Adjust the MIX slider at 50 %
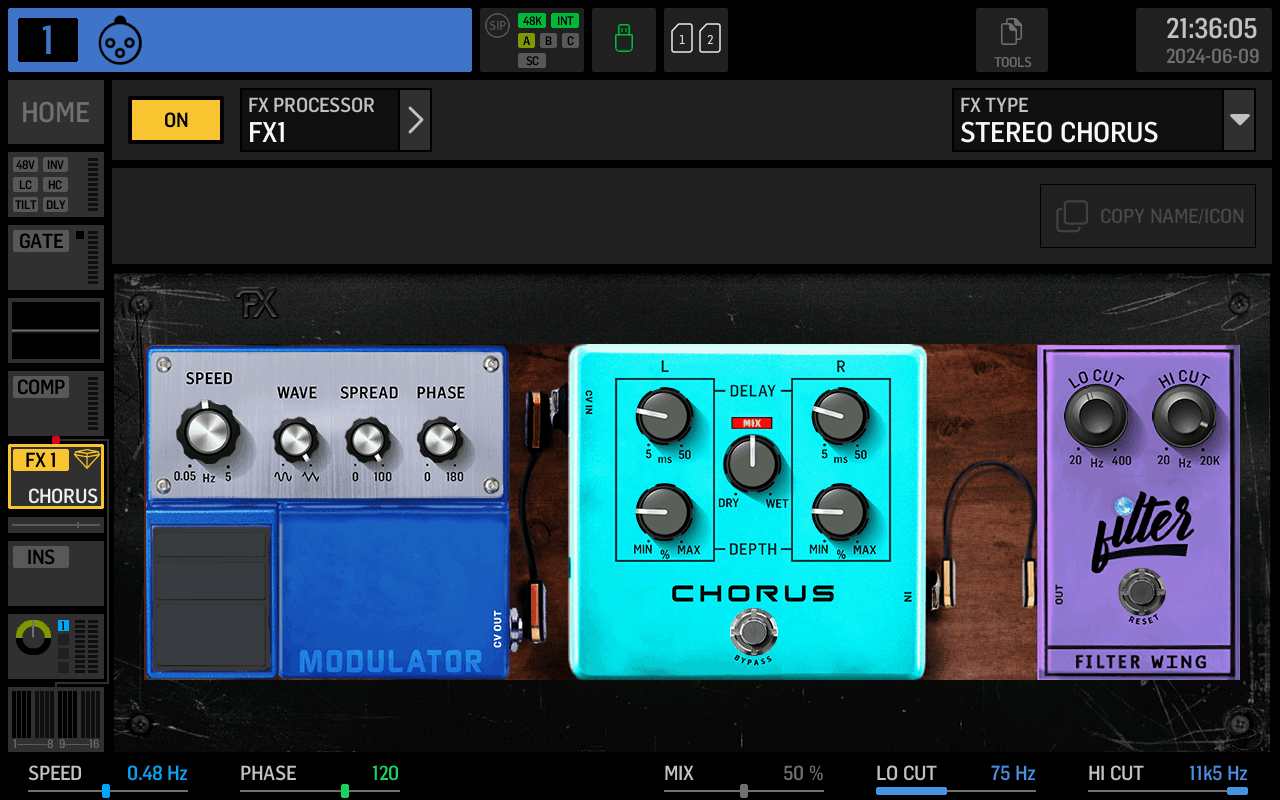The width and height of the screenshot is (1280, 800). tap(744, 791)
